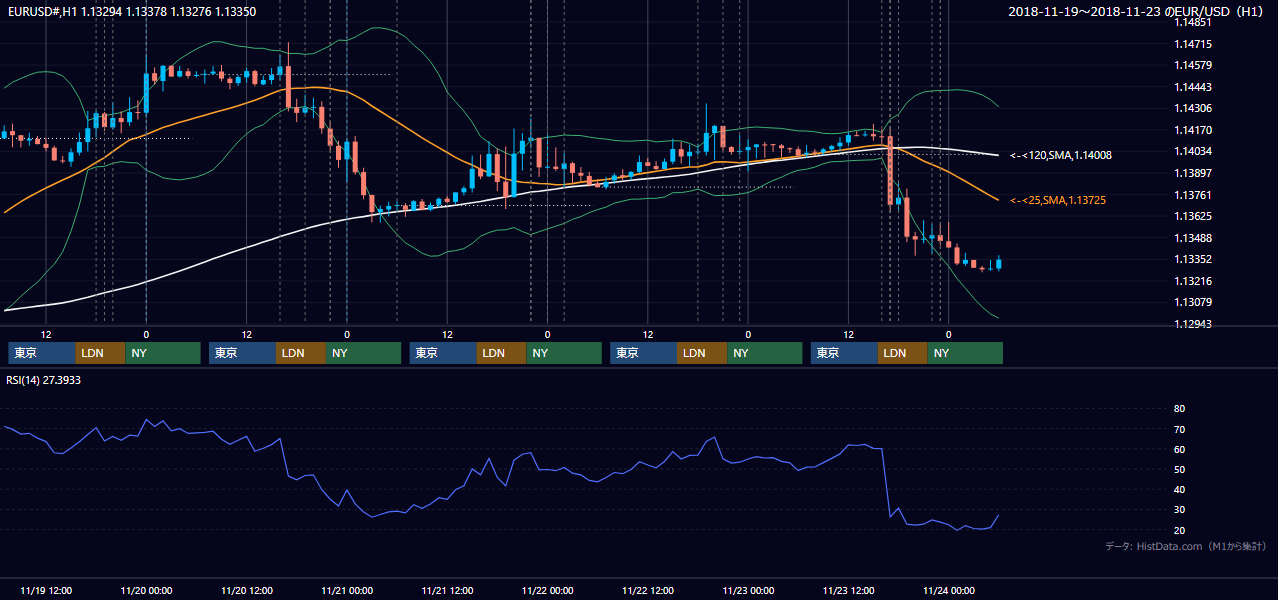The image size is (1278, 600).
Task: Click the RSI 60 level label
Action: coord(1179,449)
